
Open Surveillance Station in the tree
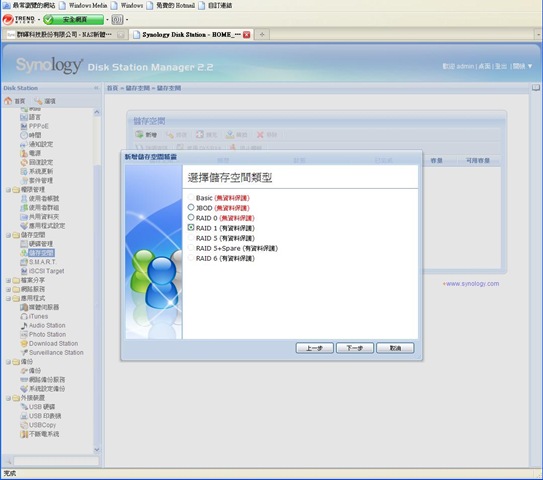click(52, 352)
